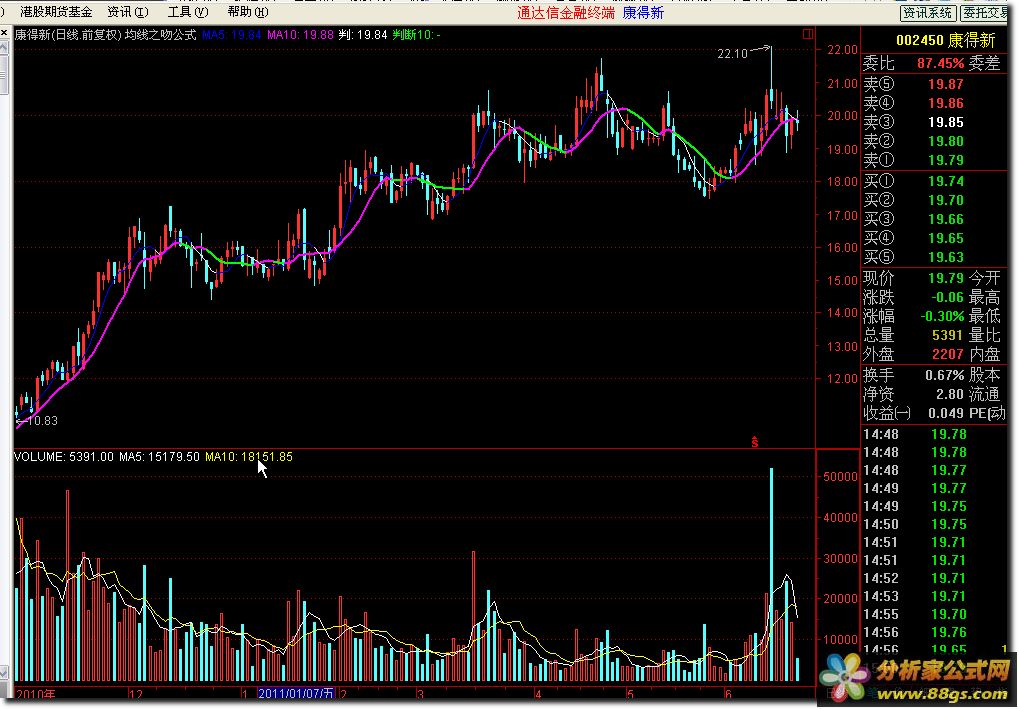The image size is (1019, 709).
Task: Click the 22.00 price axis label
Action: (842, 50)
